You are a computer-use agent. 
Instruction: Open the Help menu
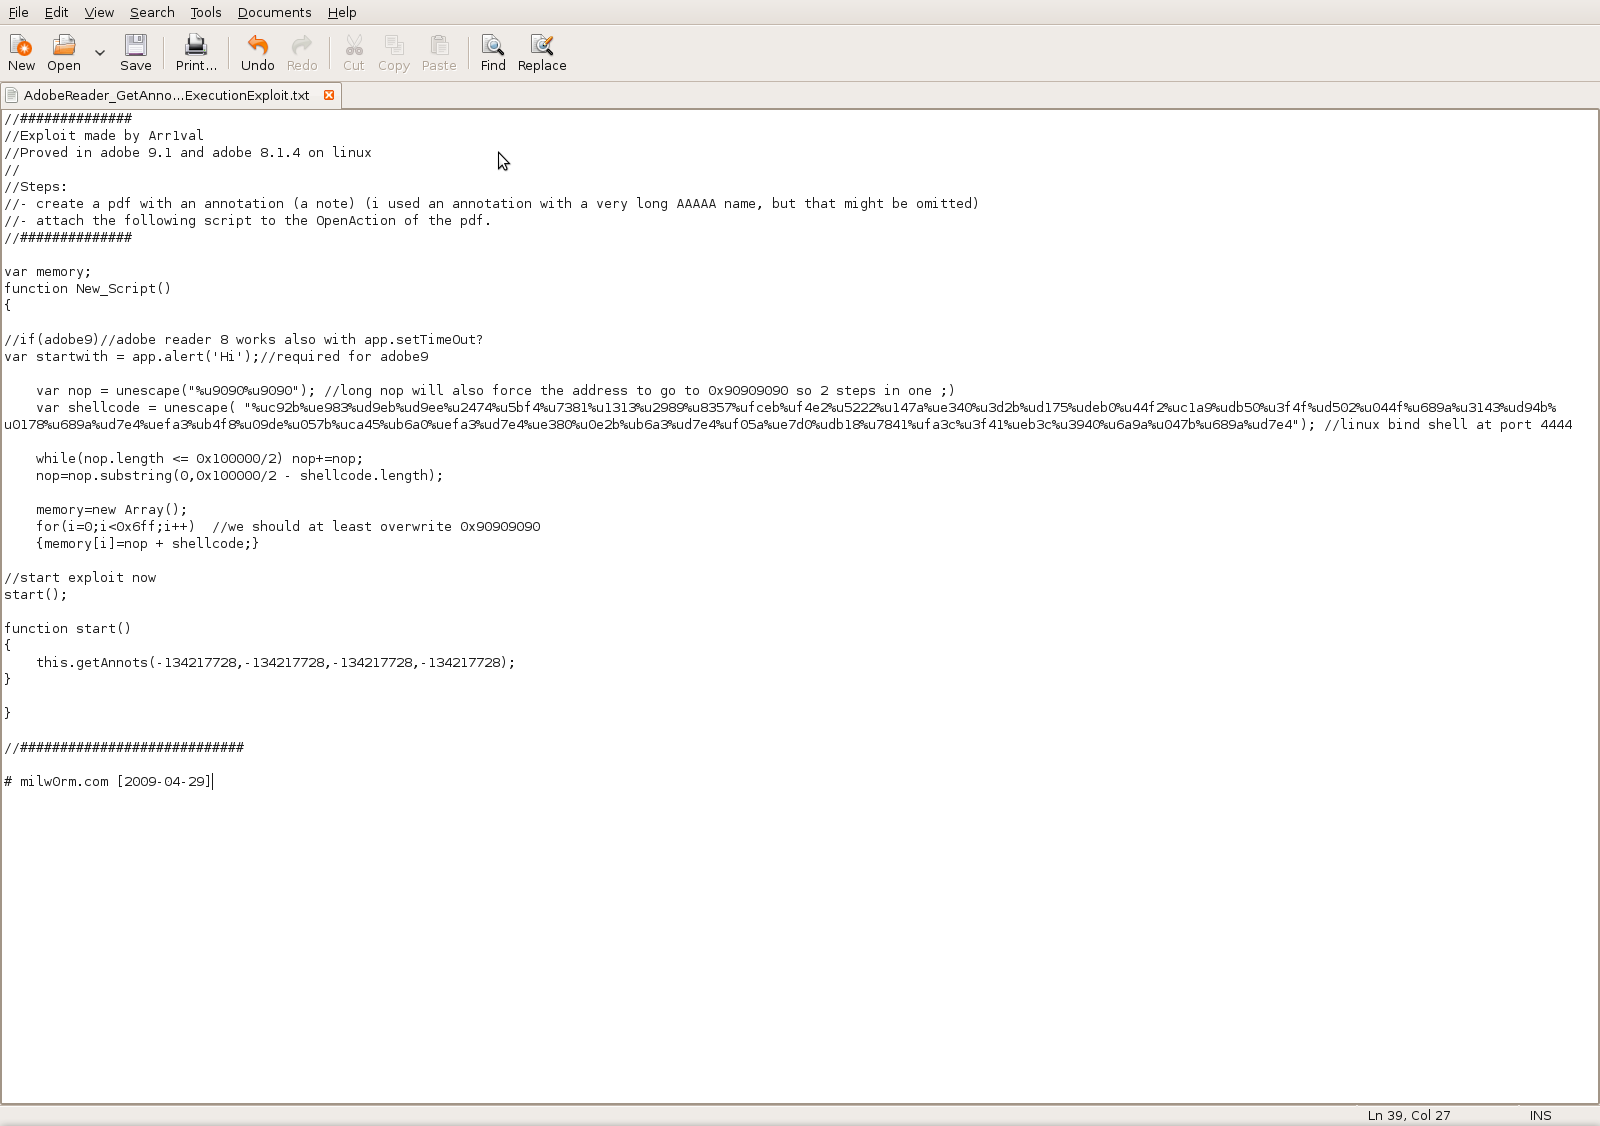click(342, 12)
